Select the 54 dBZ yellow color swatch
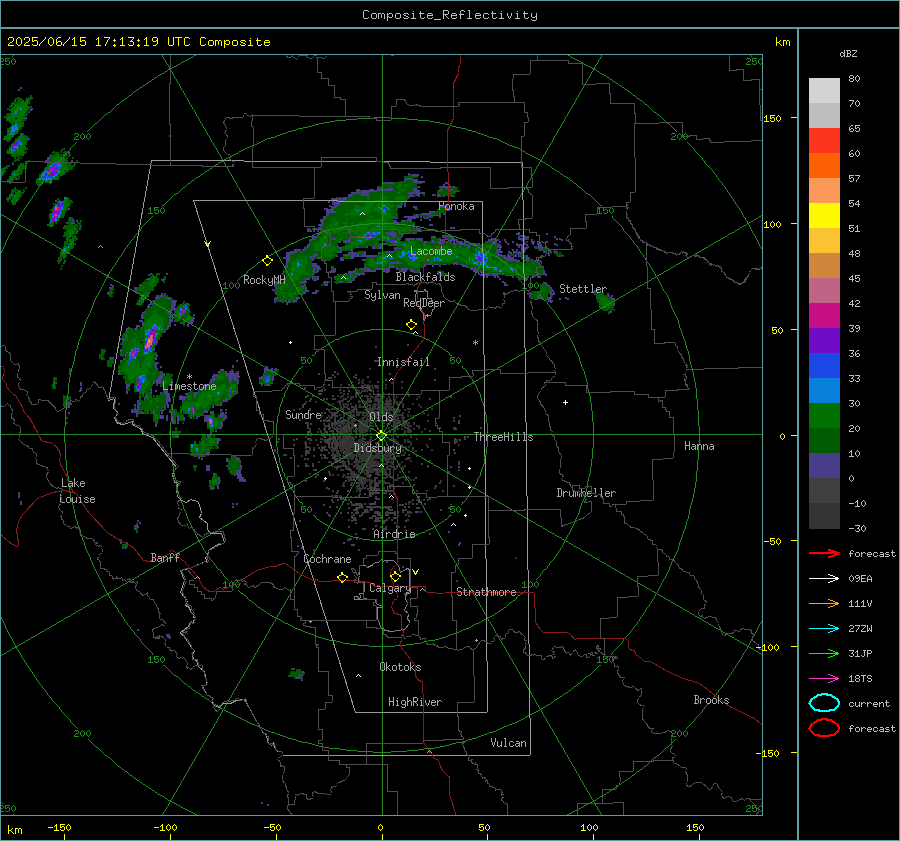The width and height of the screenshot is (900, 841). click(824, 215)
